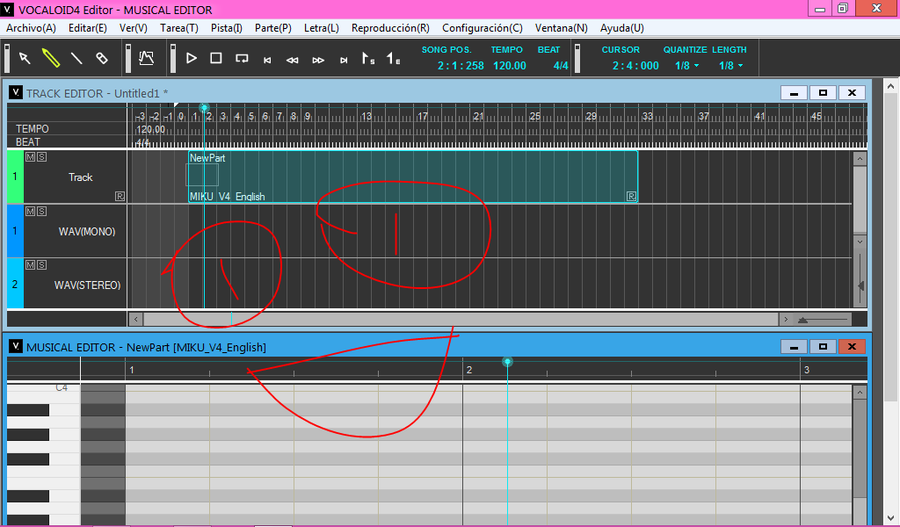Select the yellow pencil tool
This screenshot has width=900, height=527.
point(51,58)
